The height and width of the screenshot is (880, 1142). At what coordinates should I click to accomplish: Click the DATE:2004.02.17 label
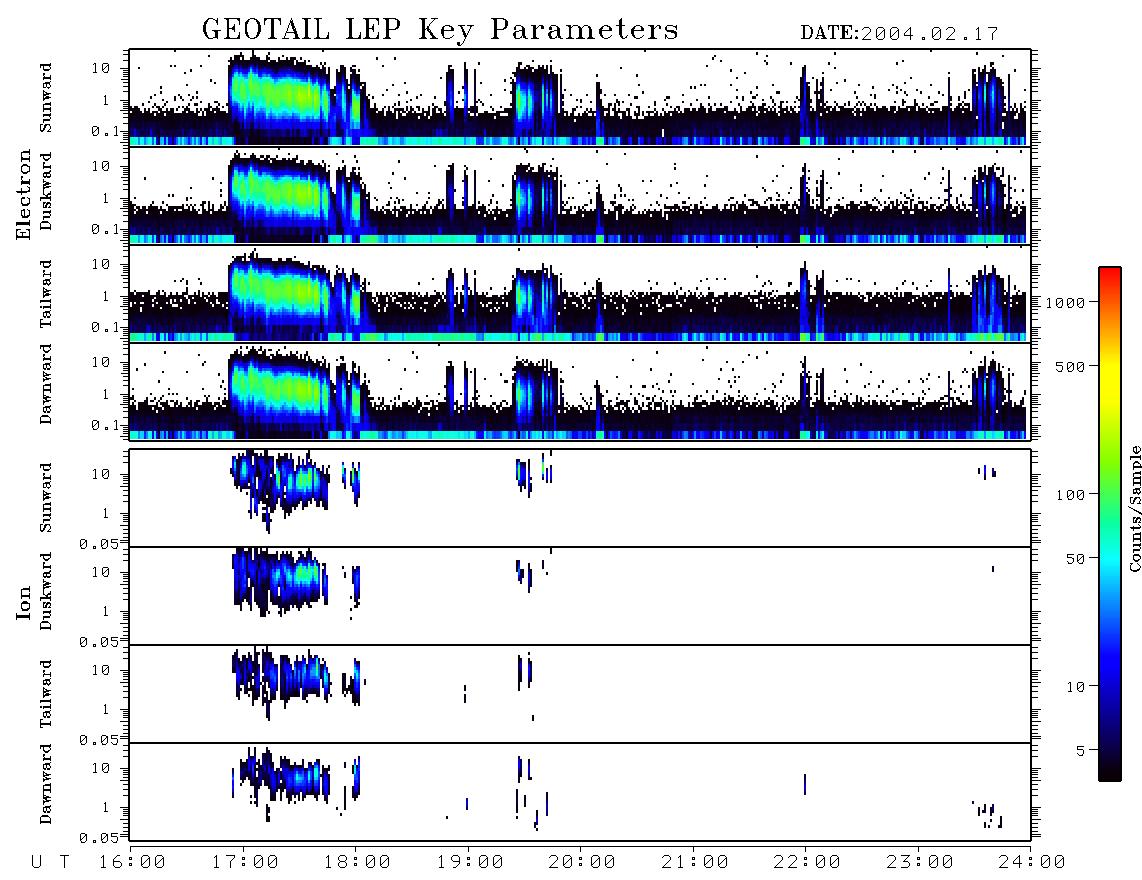(x=899, y=34)
